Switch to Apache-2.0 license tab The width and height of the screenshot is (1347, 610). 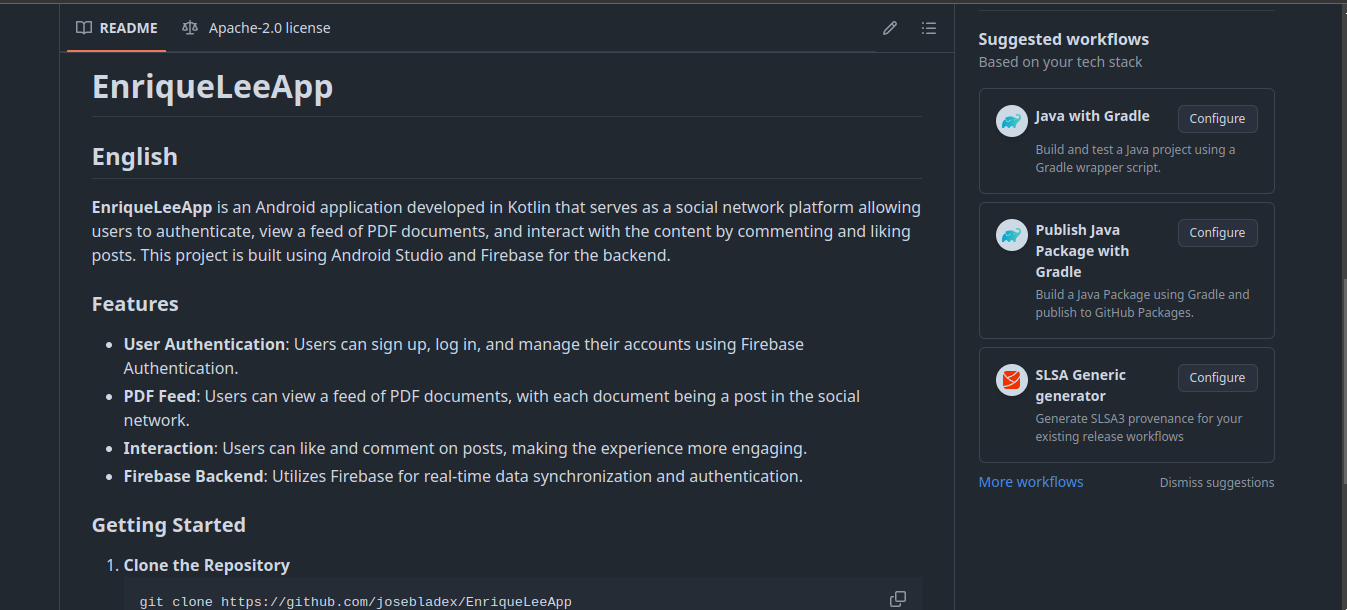257,28
